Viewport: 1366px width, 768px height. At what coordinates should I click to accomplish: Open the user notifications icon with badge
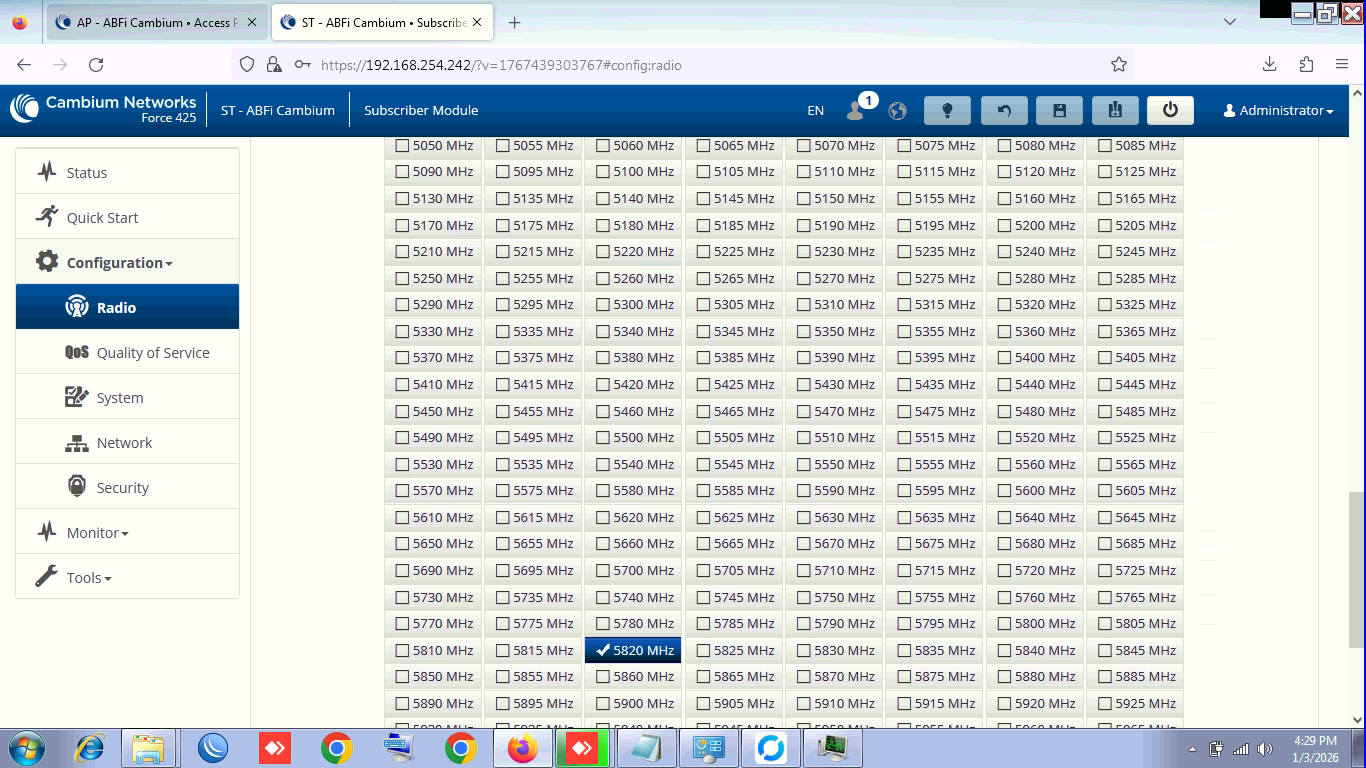point(857,110)
